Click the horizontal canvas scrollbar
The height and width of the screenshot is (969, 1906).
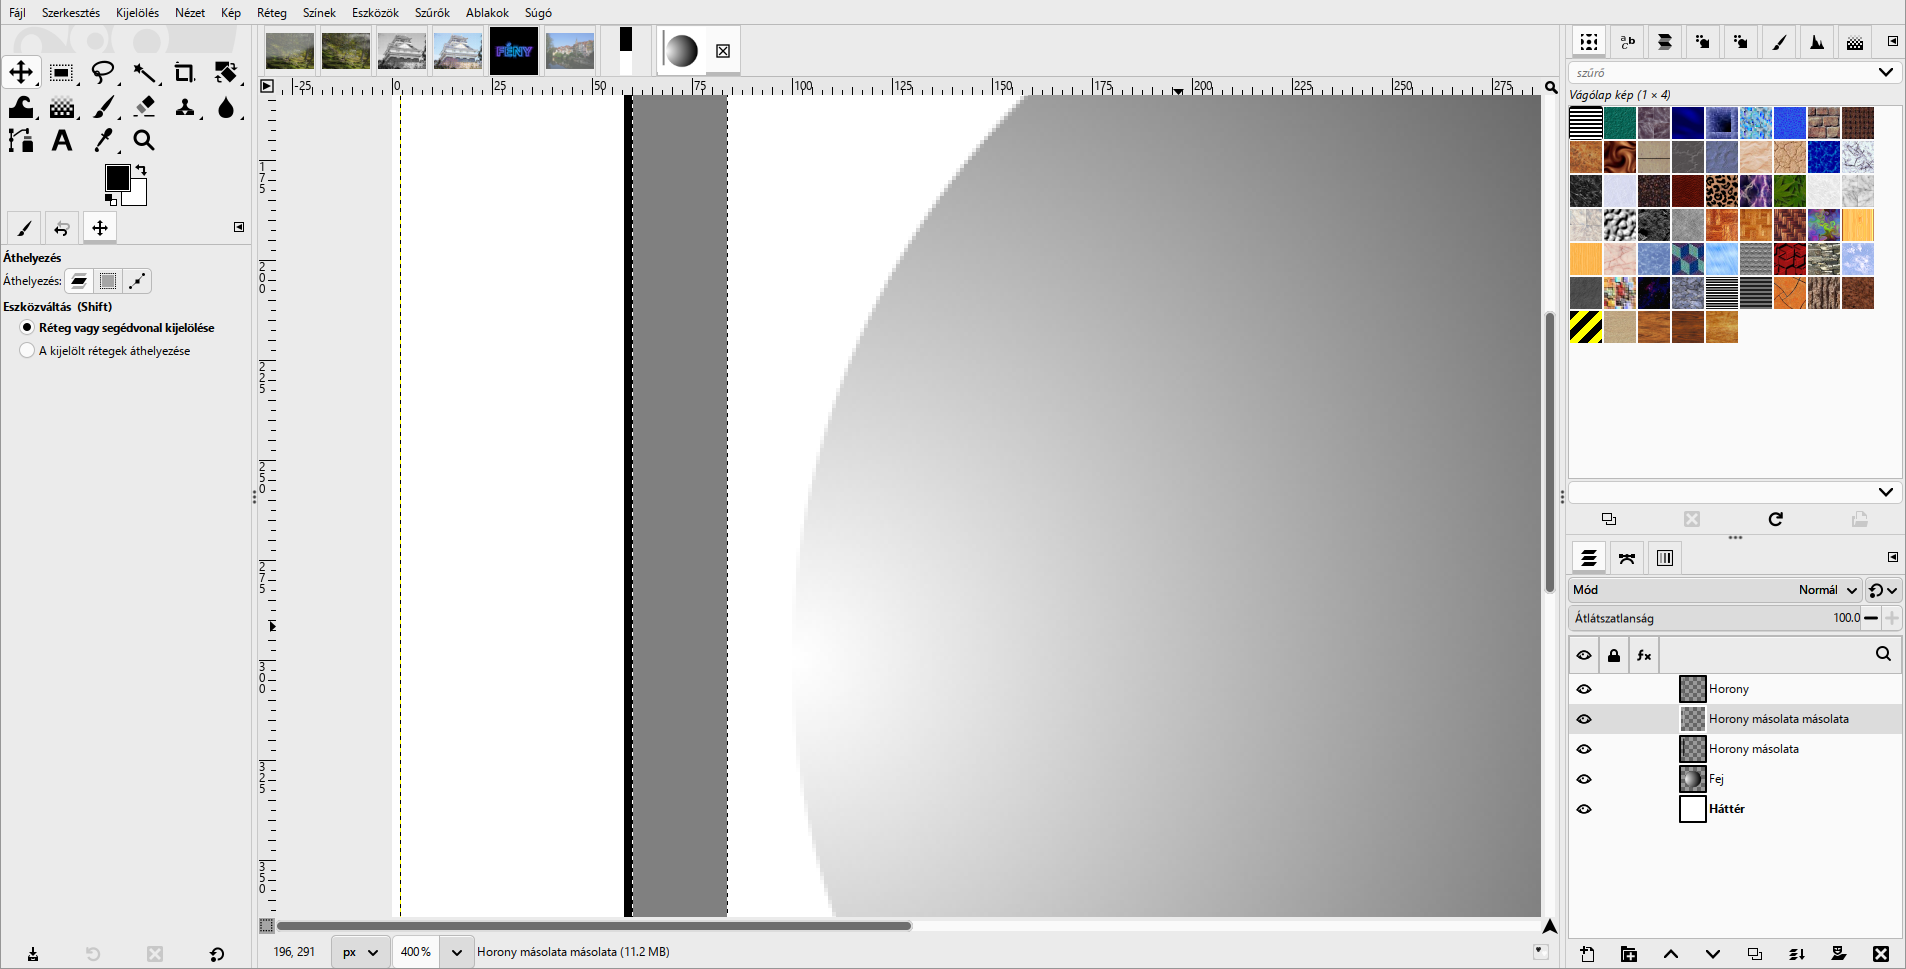[594, 926]
